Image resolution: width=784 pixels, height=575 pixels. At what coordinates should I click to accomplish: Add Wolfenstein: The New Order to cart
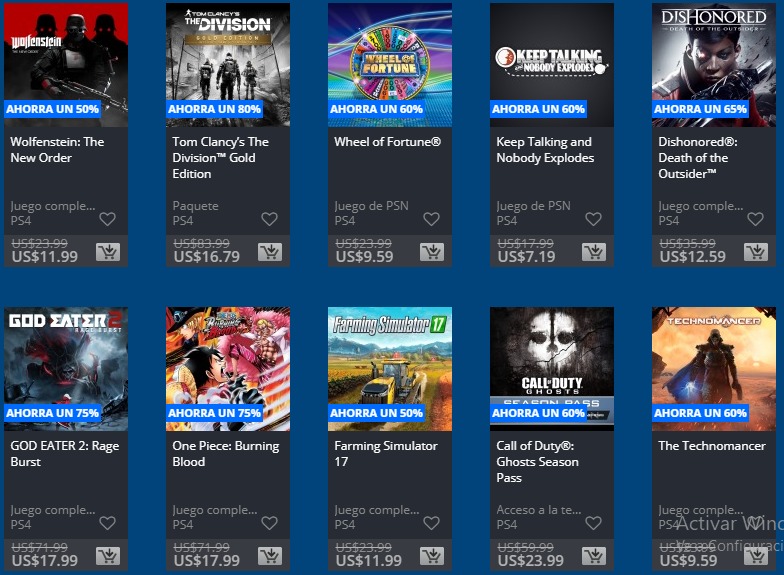pos(108,252)
